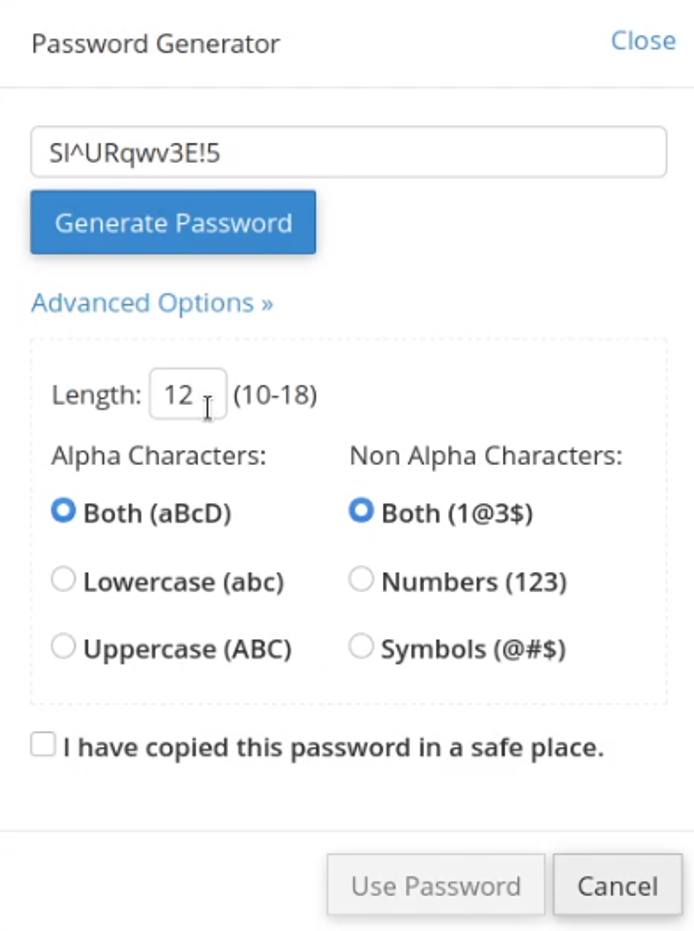Image resolution: width=694 pixels, height=931 pixels.
Task: Cancel the password generator dialog
Action: [617, 885]
